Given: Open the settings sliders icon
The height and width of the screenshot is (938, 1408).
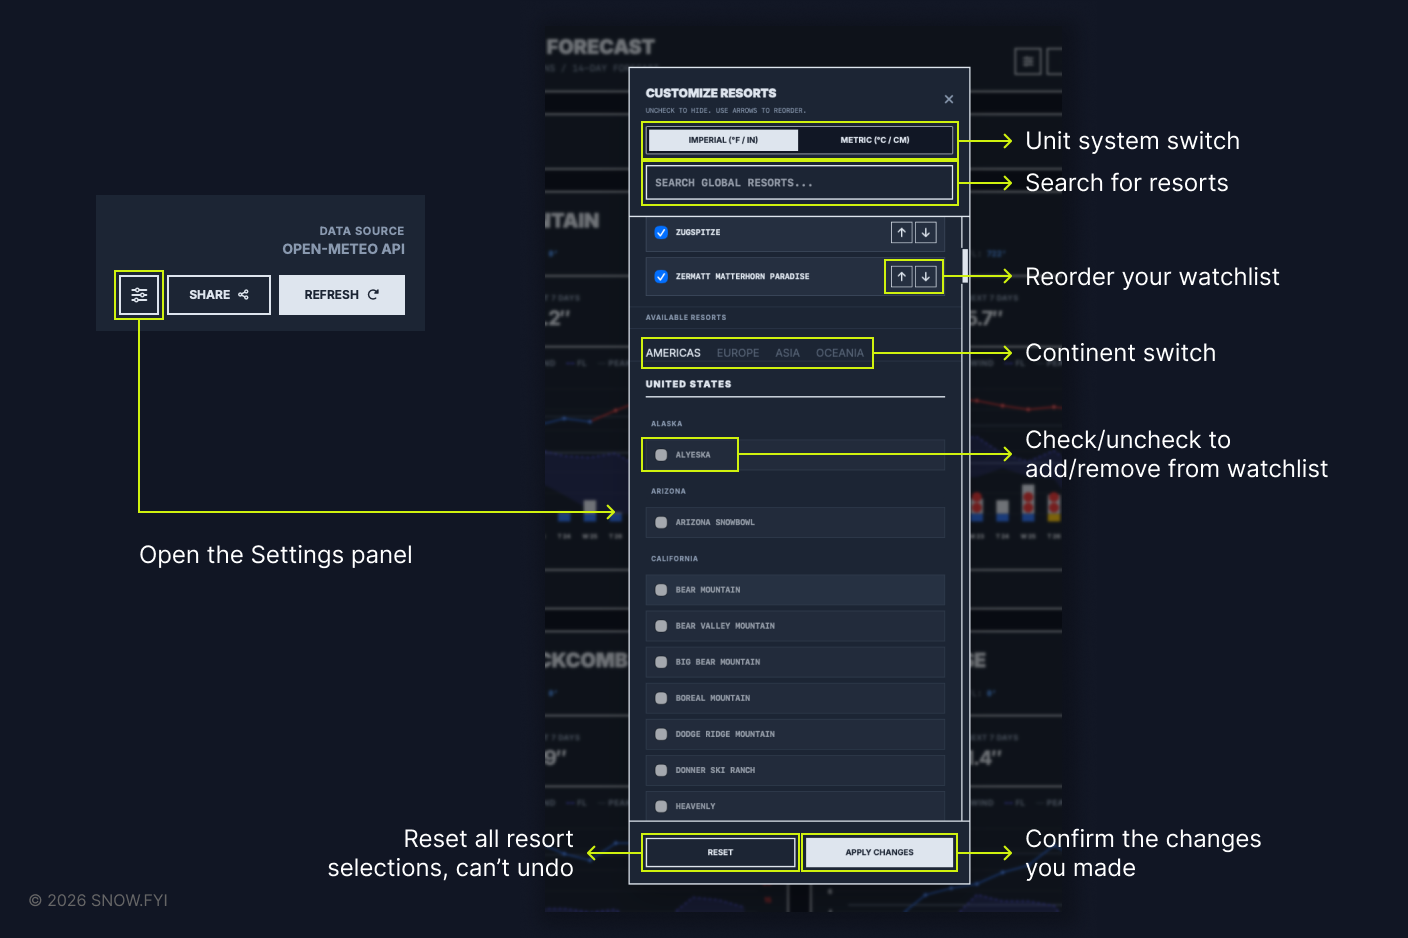Looking at the screenshot, I should [x=139, y=295].
